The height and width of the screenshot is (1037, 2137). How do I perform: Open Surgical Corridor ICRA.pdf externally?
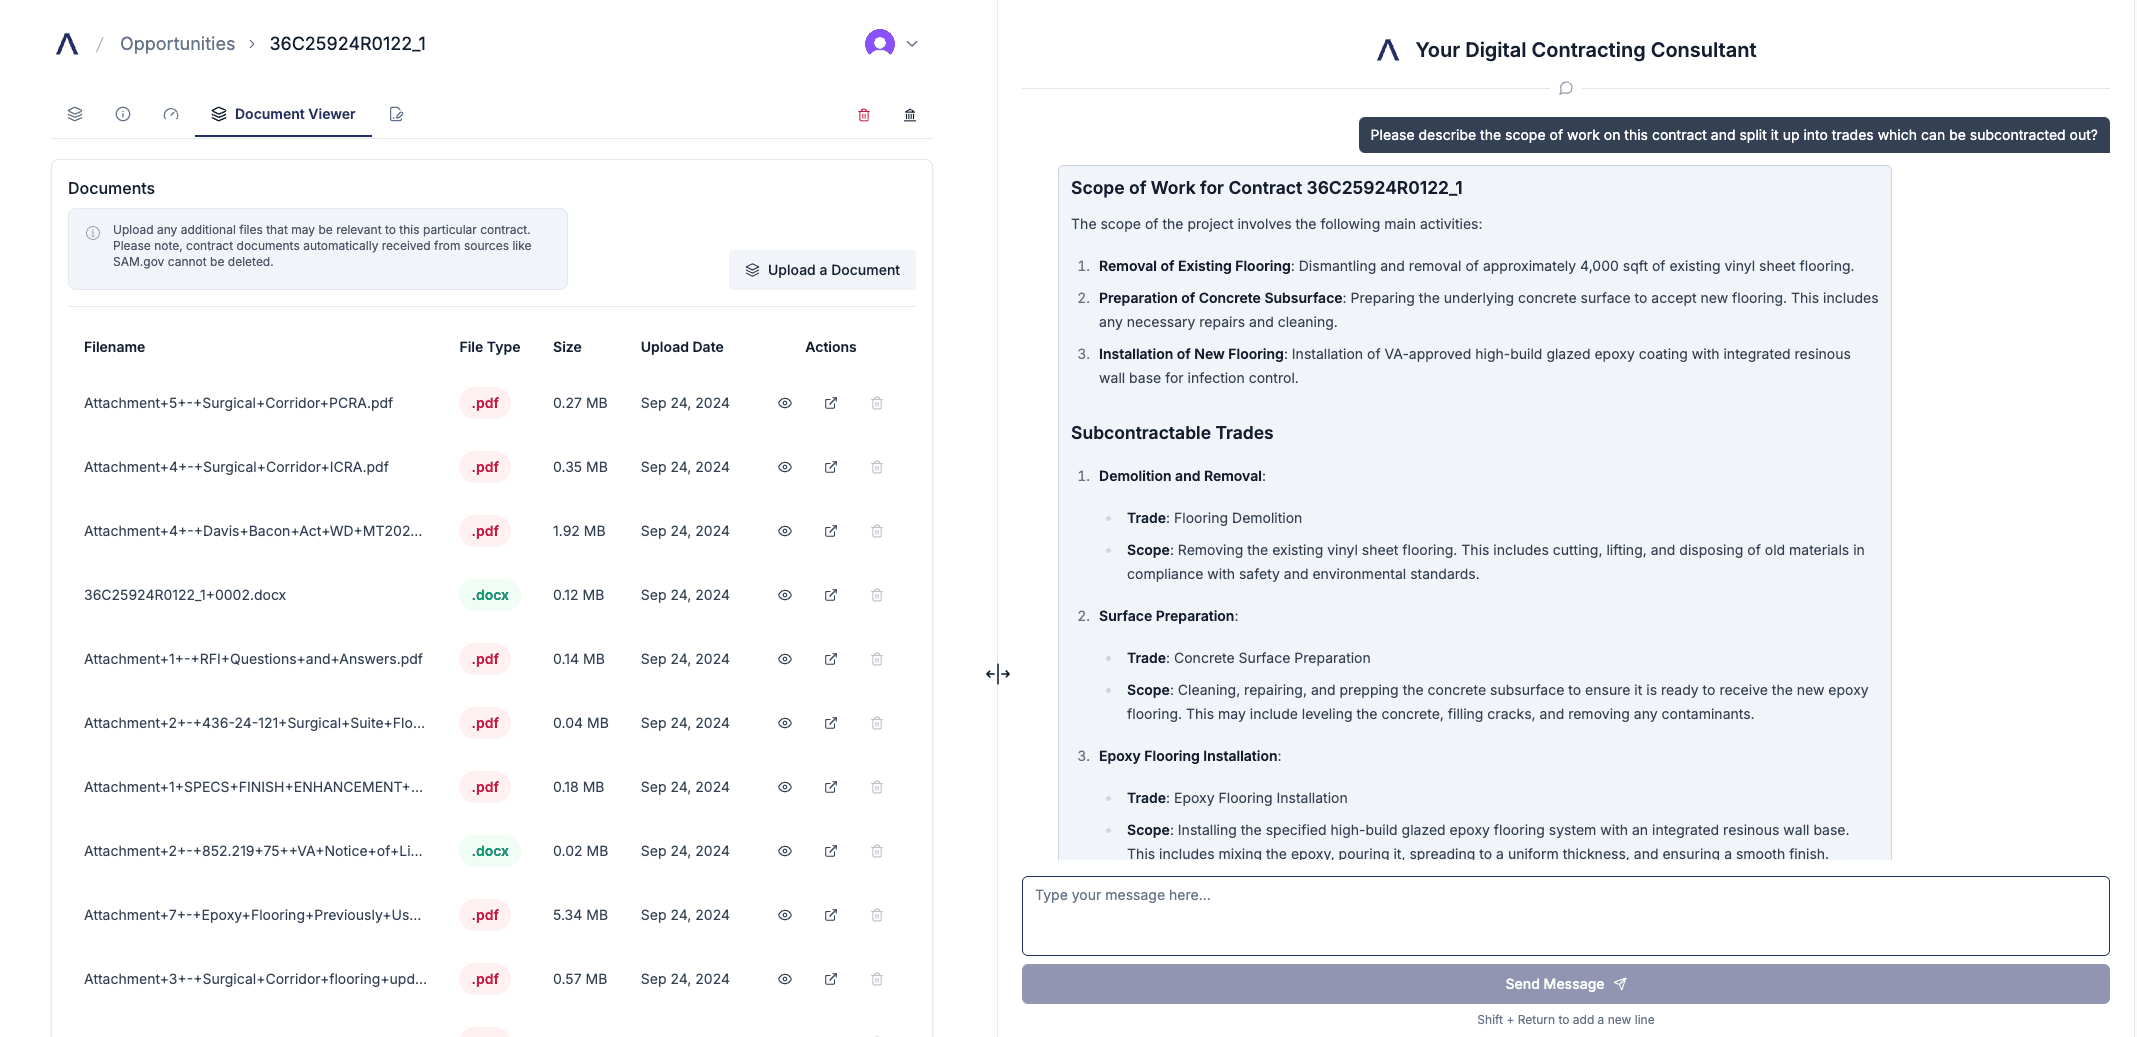point(831,467)
